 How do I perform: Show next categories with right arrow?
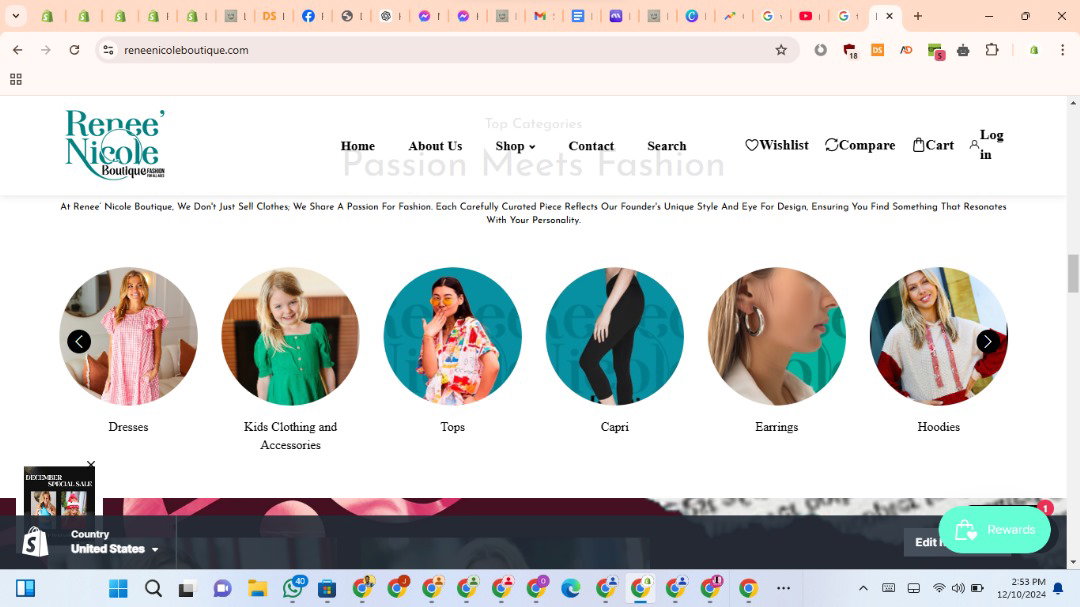[x=988, y=341]
